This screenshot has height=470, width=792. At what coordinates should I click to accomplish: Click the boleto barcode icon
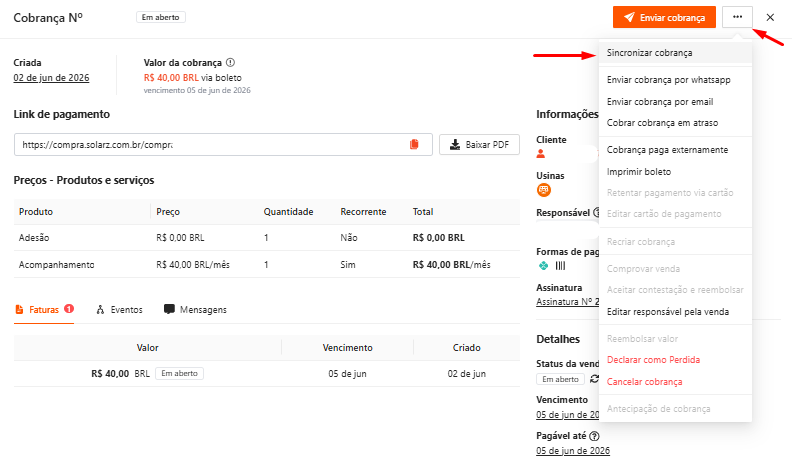560,266
